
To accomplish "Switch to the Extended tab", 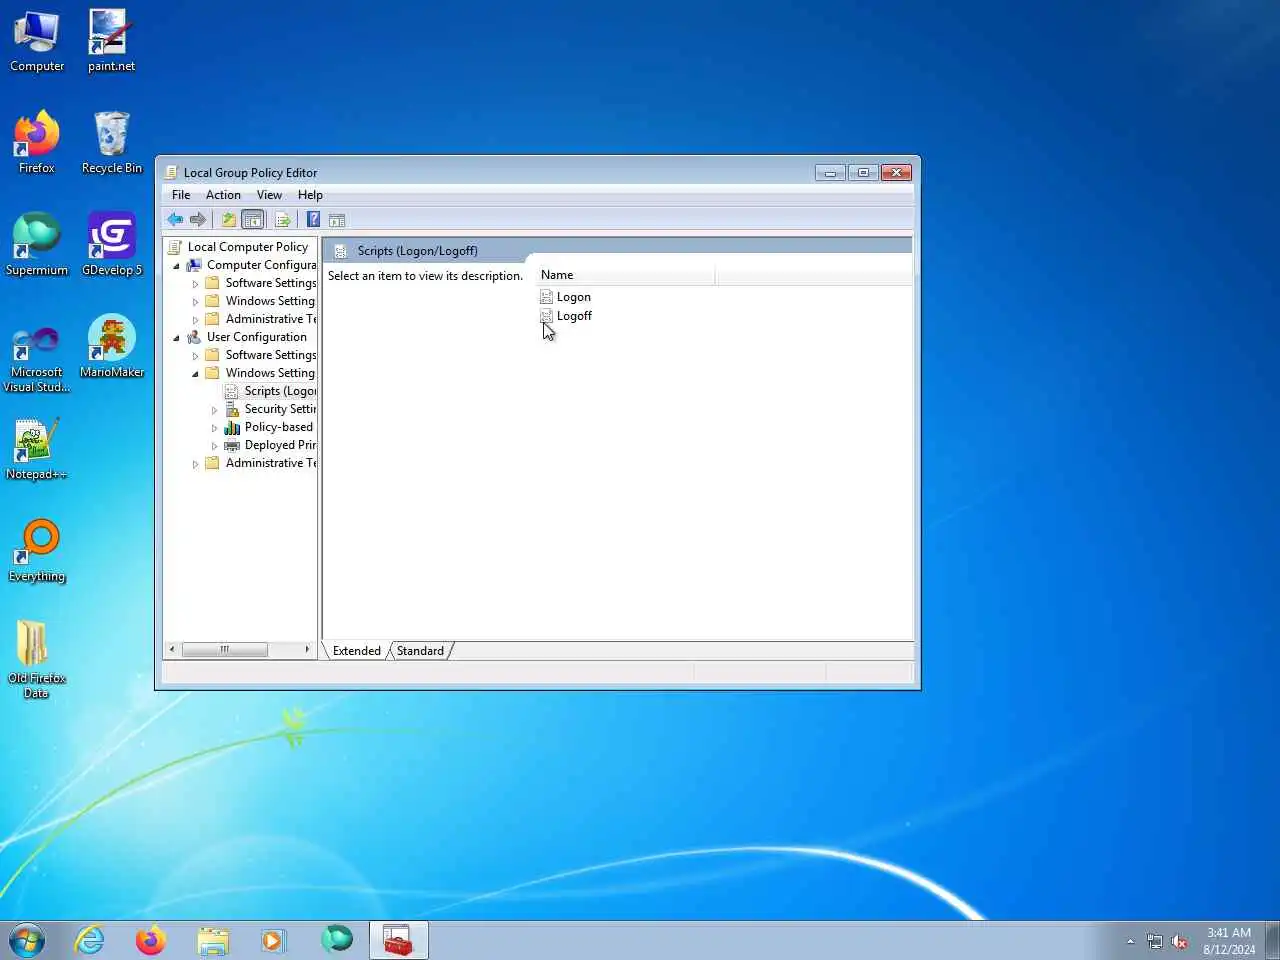I will click(356, 651).
